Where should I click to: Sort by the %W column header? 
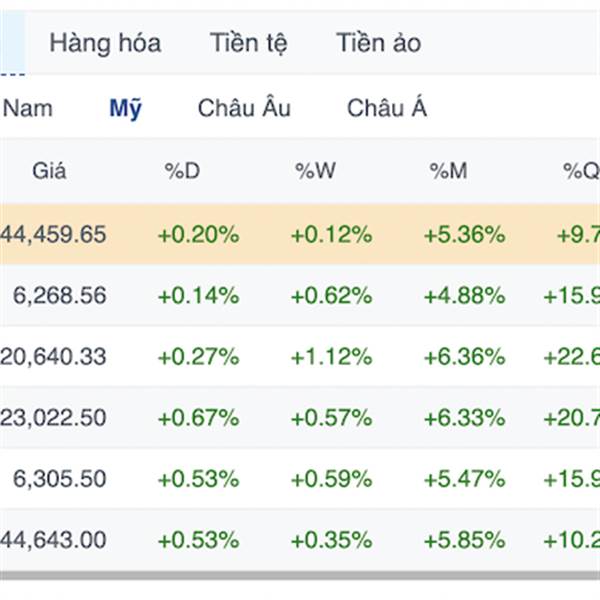(x=315, y=171)
